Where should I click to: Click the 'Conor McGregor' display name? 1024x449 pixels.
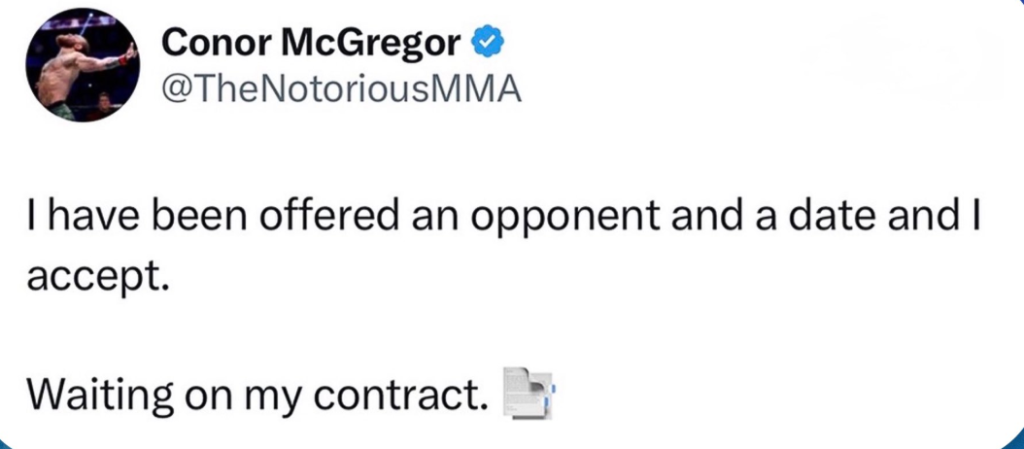310,42
